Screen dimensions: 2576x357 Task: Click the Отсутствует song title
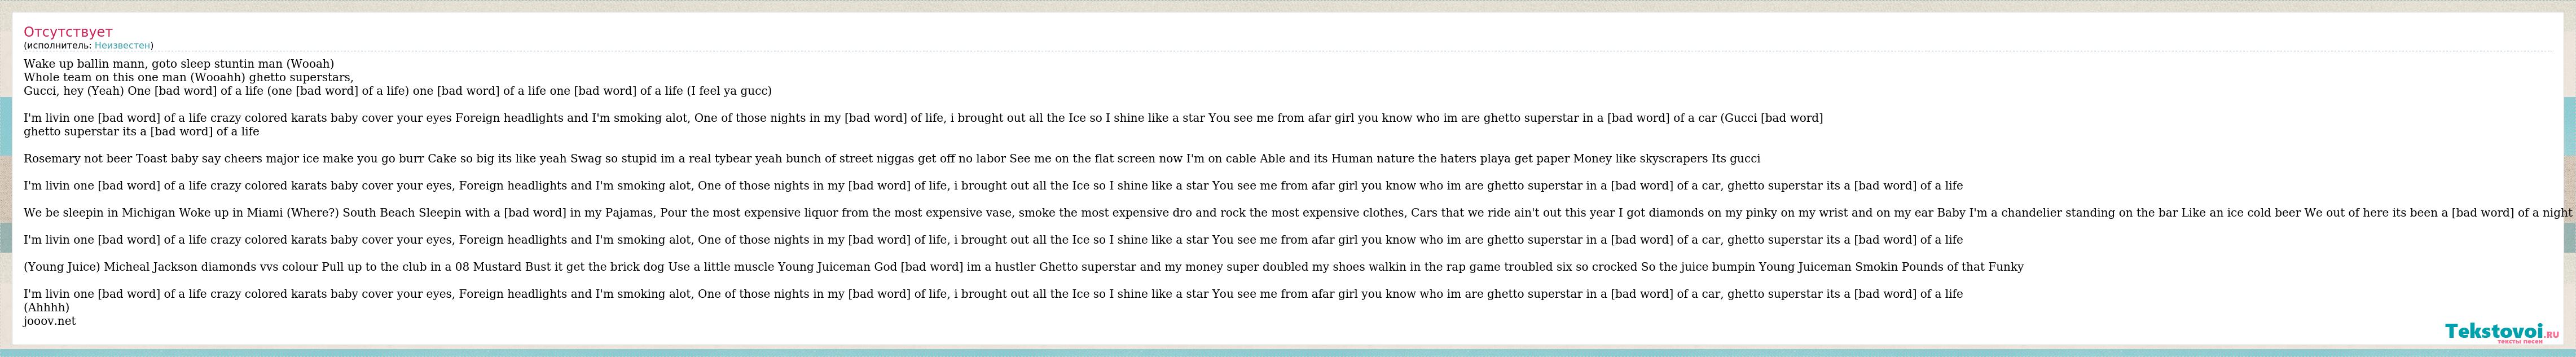(68, 32)
